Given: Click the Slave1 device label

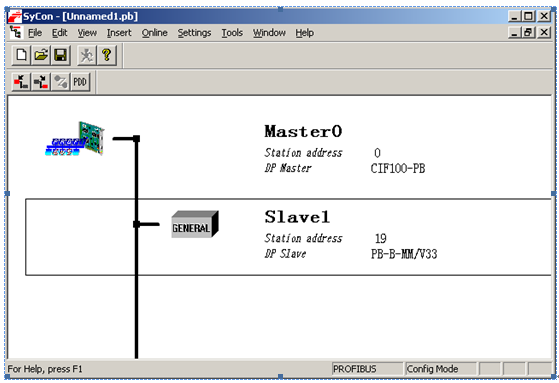Looking at the screenshot, I should pyautogui.click(x=297, y=217).
